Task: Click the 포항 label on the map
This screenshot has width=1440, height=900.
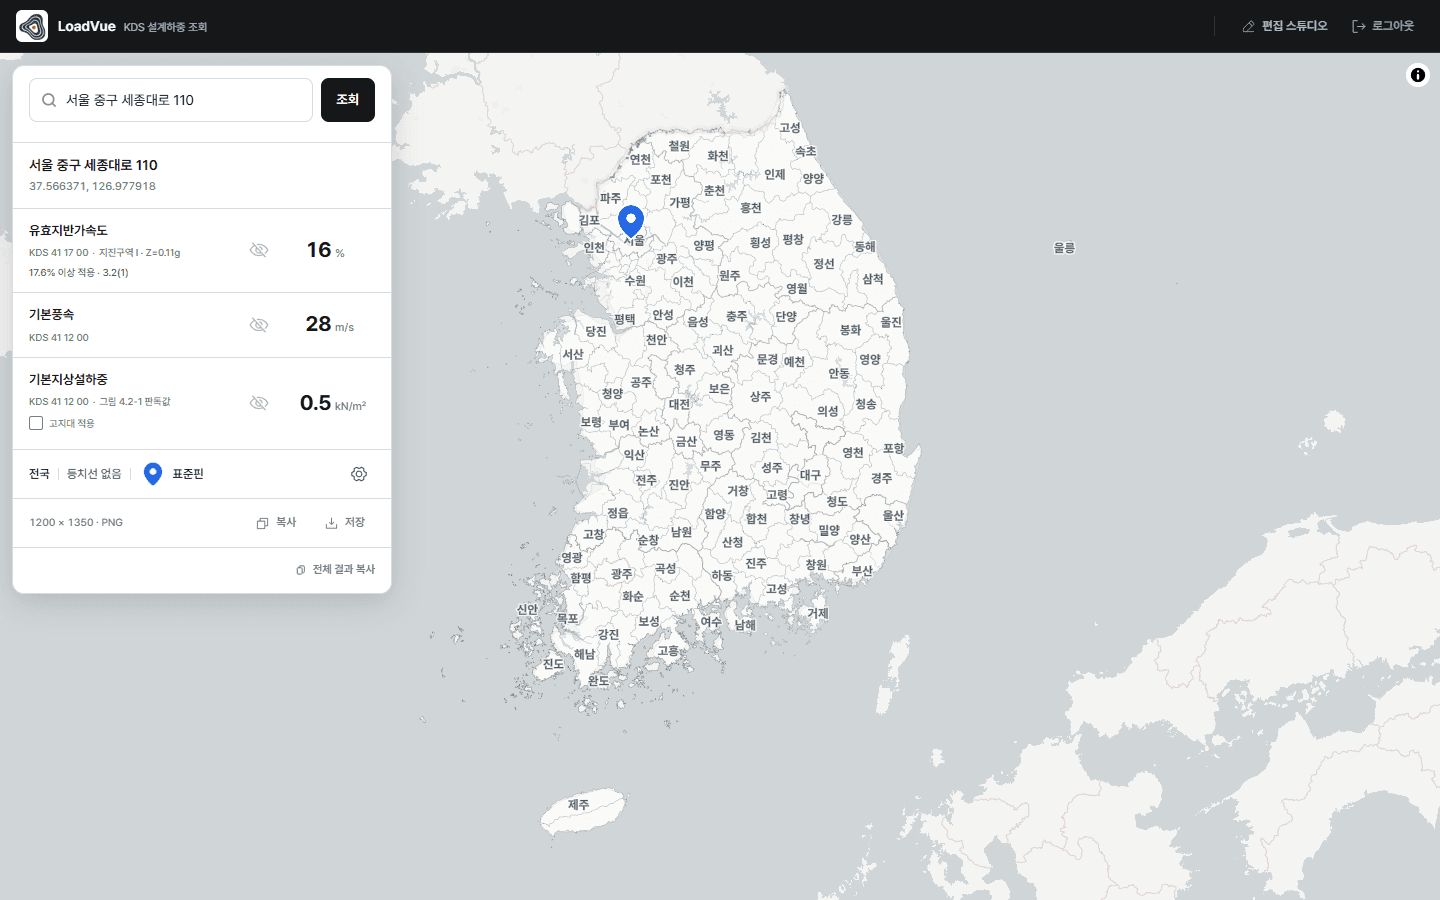Action: click(x=894, y=448)
